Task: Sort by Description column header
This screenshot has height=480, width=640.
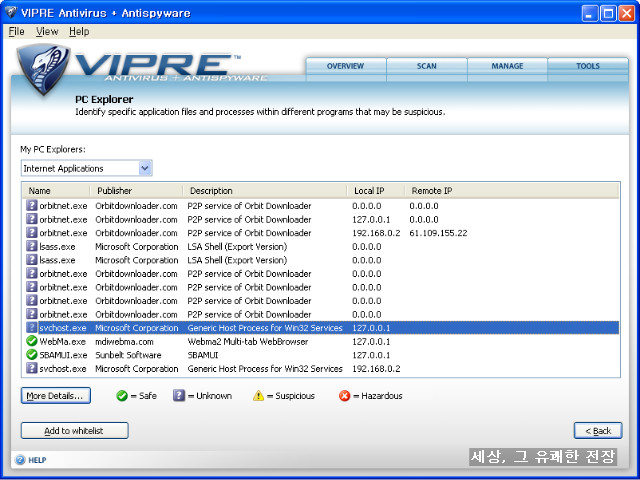Action: click(264, 191)
